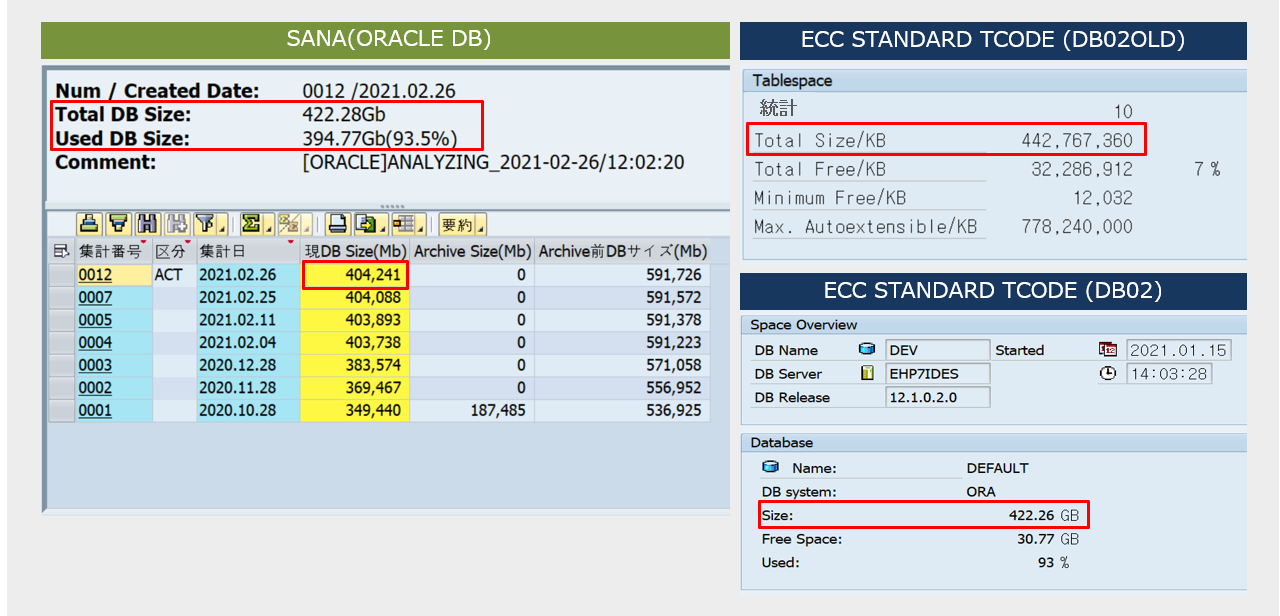Click the database icon beside DB Name
This screenshot has width=1280, height=616.
(x=867, y=350)
